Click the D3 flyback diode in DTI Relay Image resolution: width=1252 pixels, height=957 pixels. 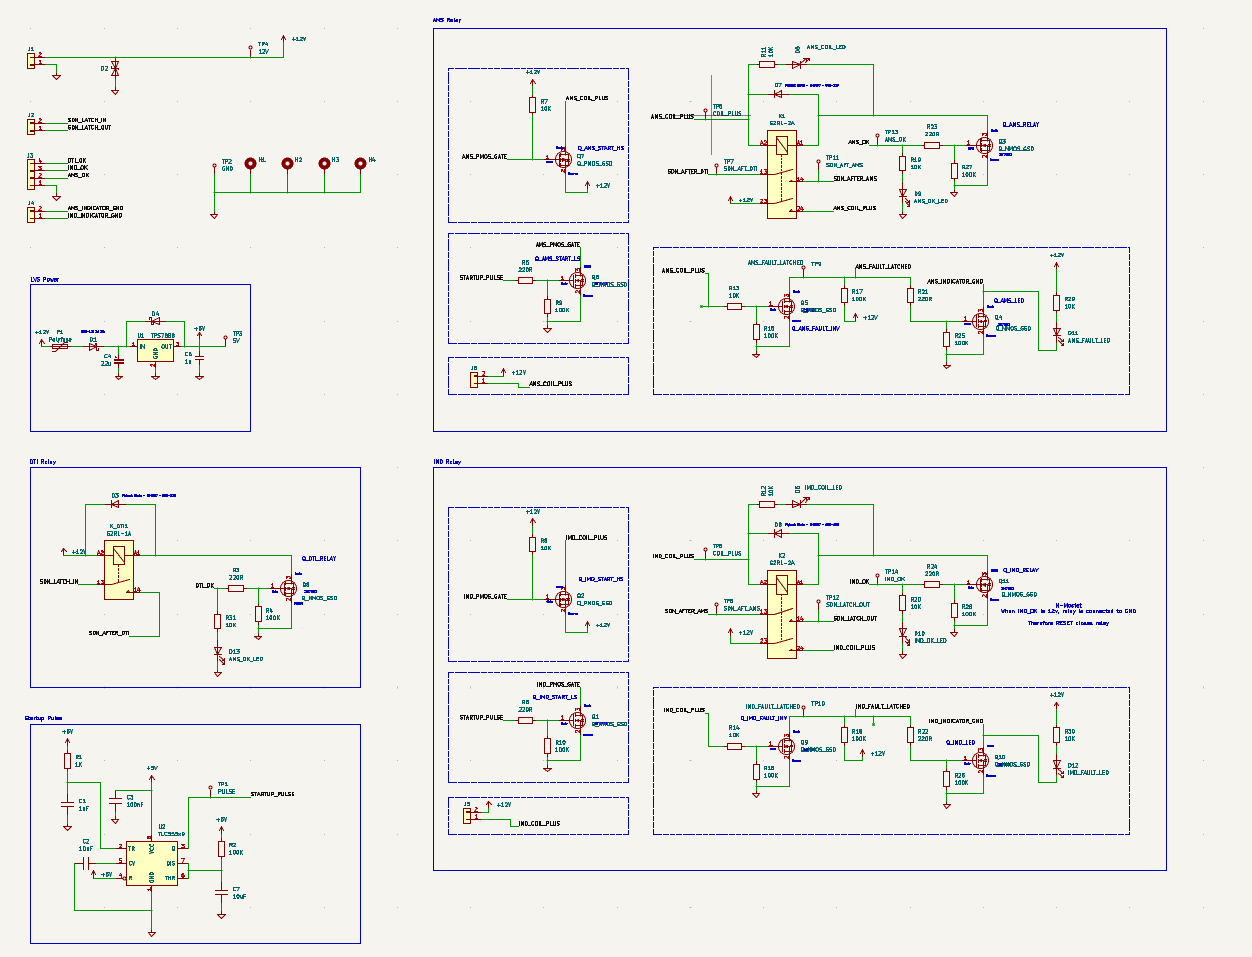(115, 503)
